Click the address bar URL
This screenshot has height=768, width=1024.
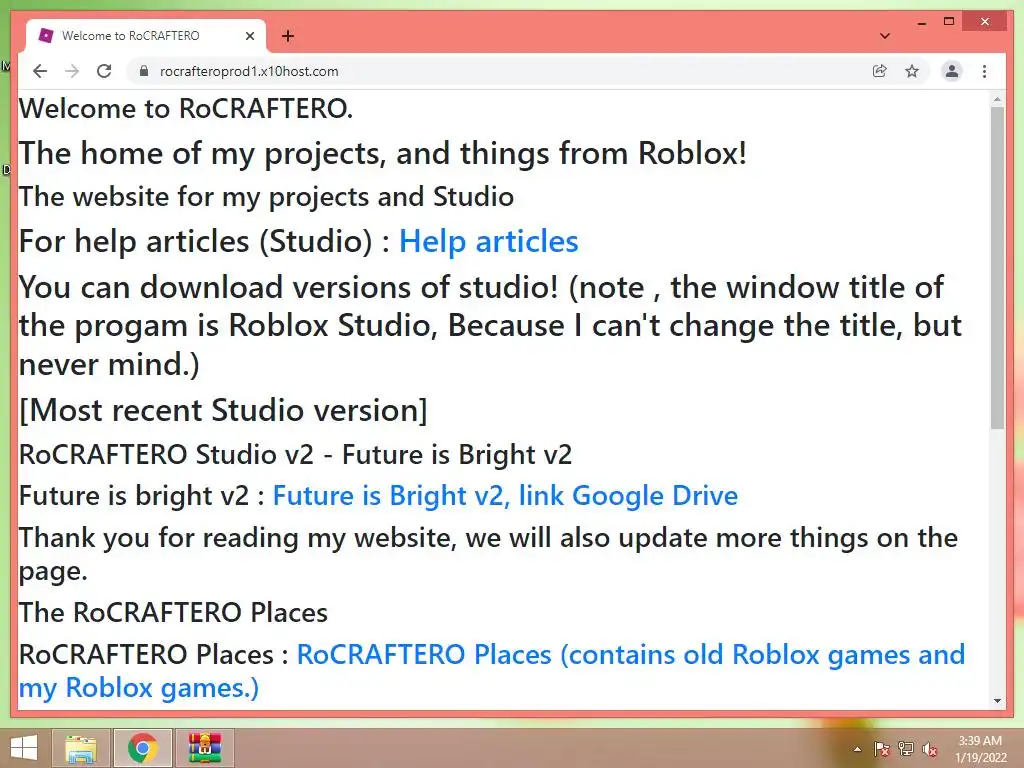click(249, 71)
